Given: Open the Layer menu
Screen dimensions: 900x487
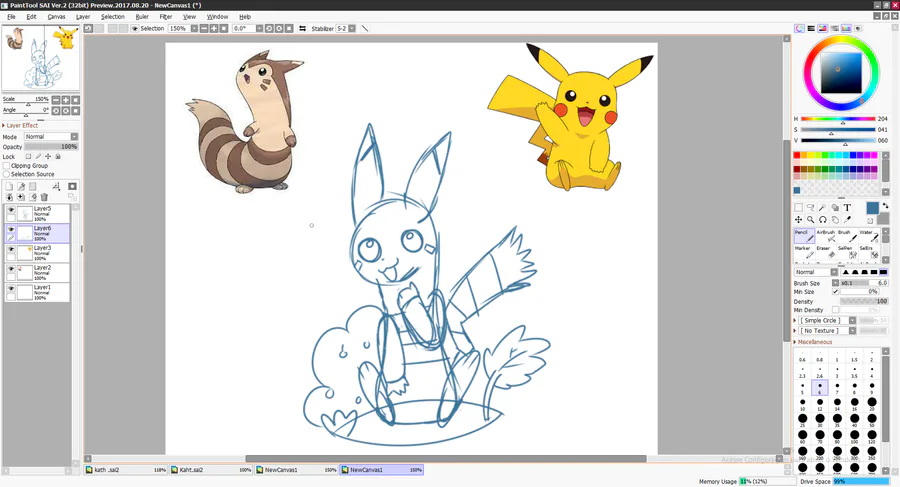Looking at the screenshot, I should [x=83, y=17].
